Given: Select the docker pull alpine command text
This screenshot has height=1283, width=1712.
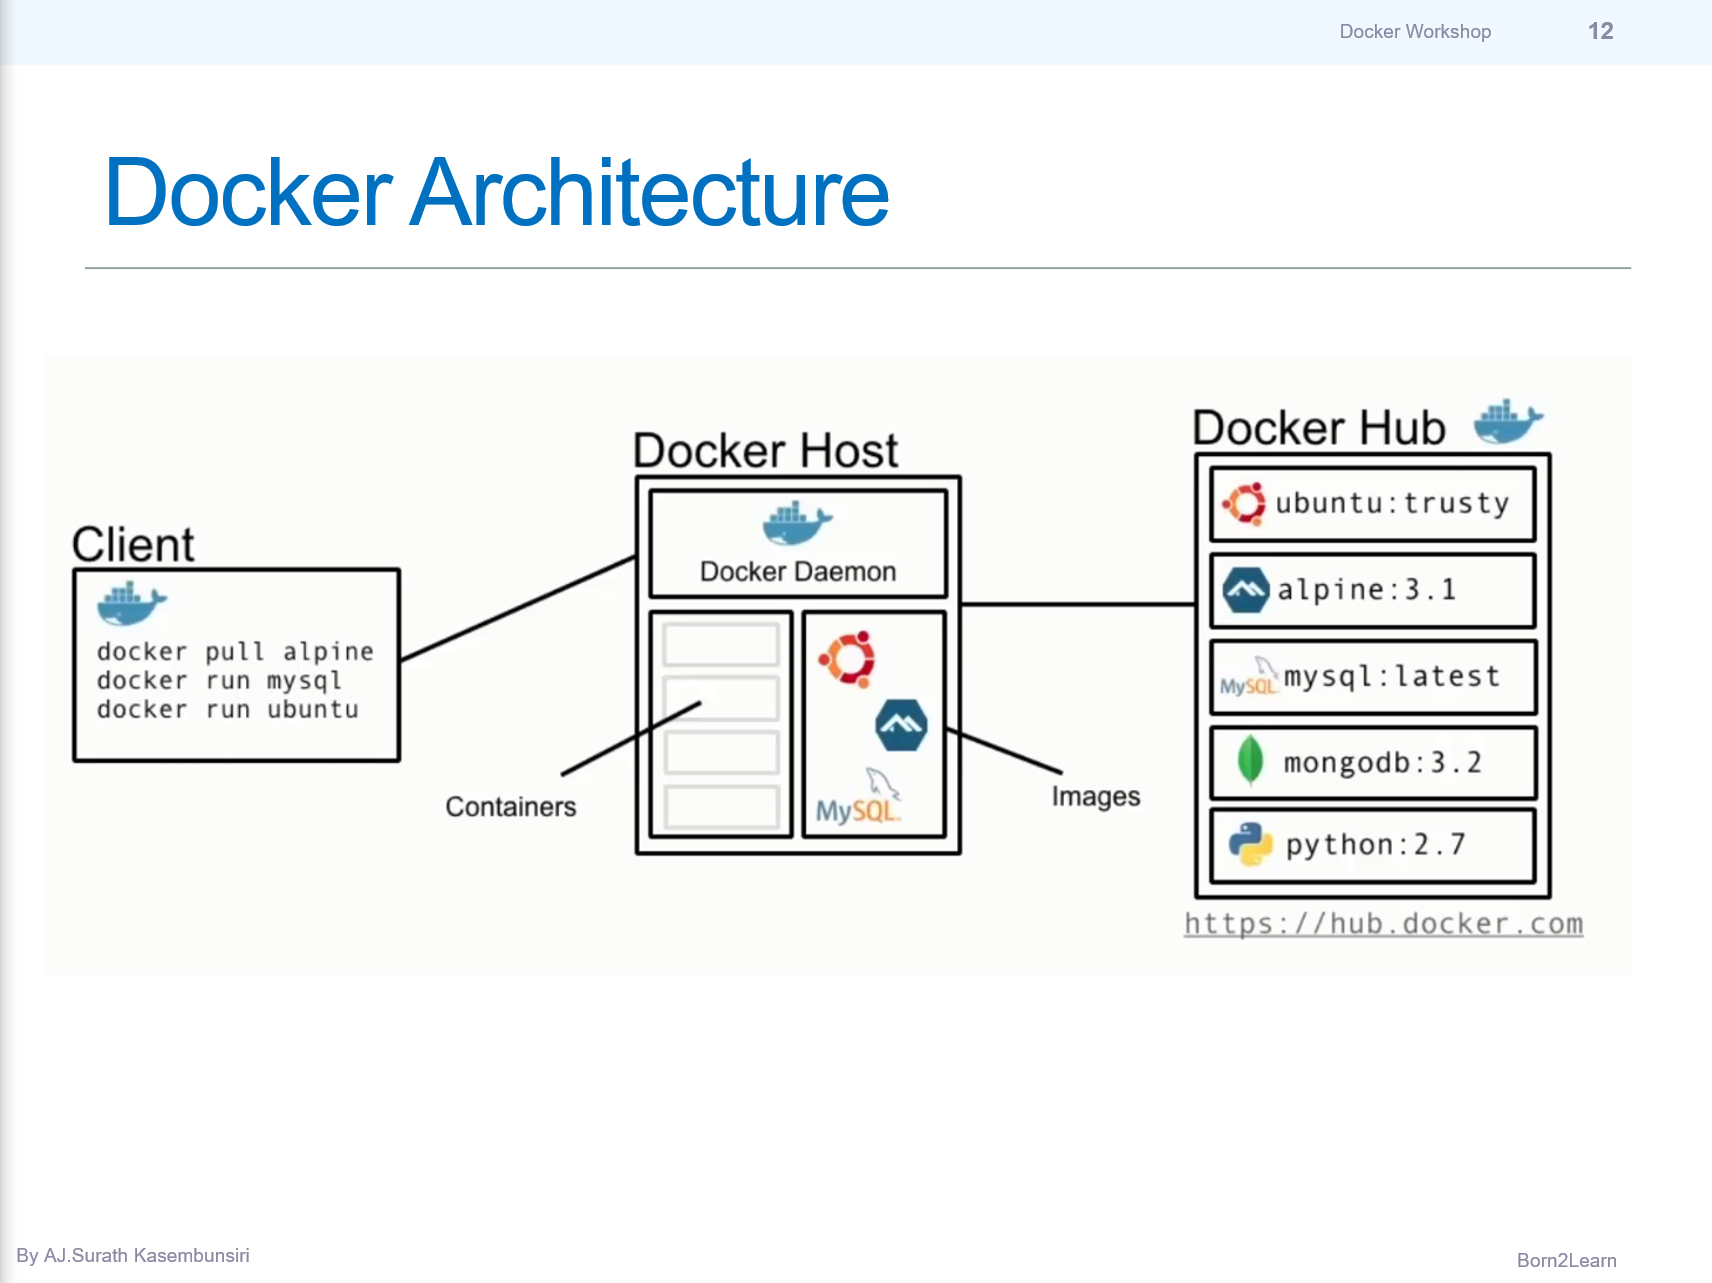Looking at the screenshot, I should coord(233,651).
